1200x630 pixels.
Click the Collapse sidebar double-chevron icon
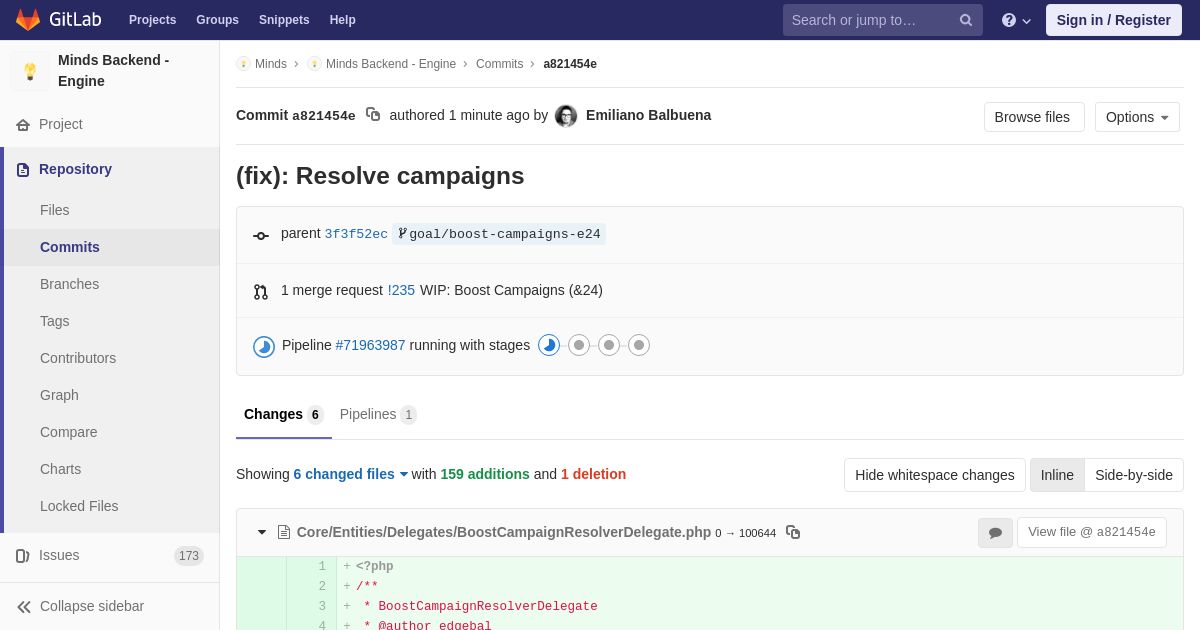[24, 607]
